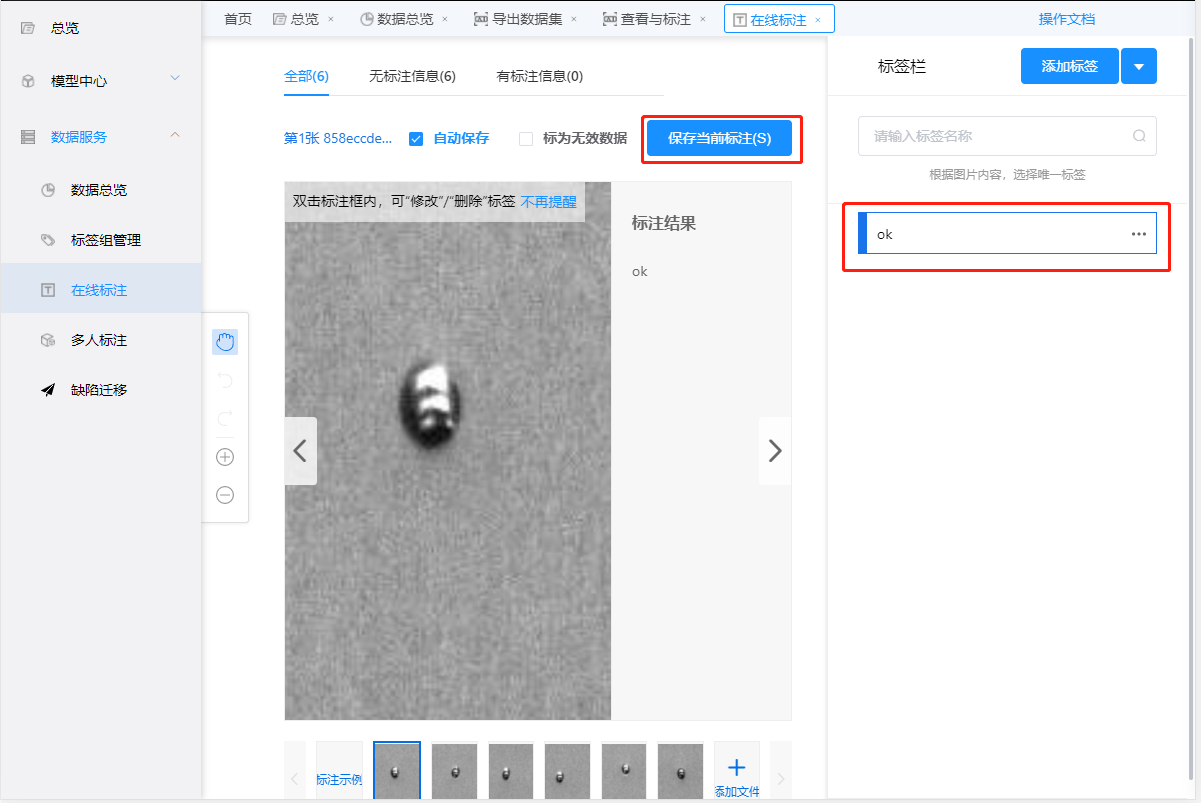
Task: Click the 添加标签 button
Action: [x=1070, y=66]
